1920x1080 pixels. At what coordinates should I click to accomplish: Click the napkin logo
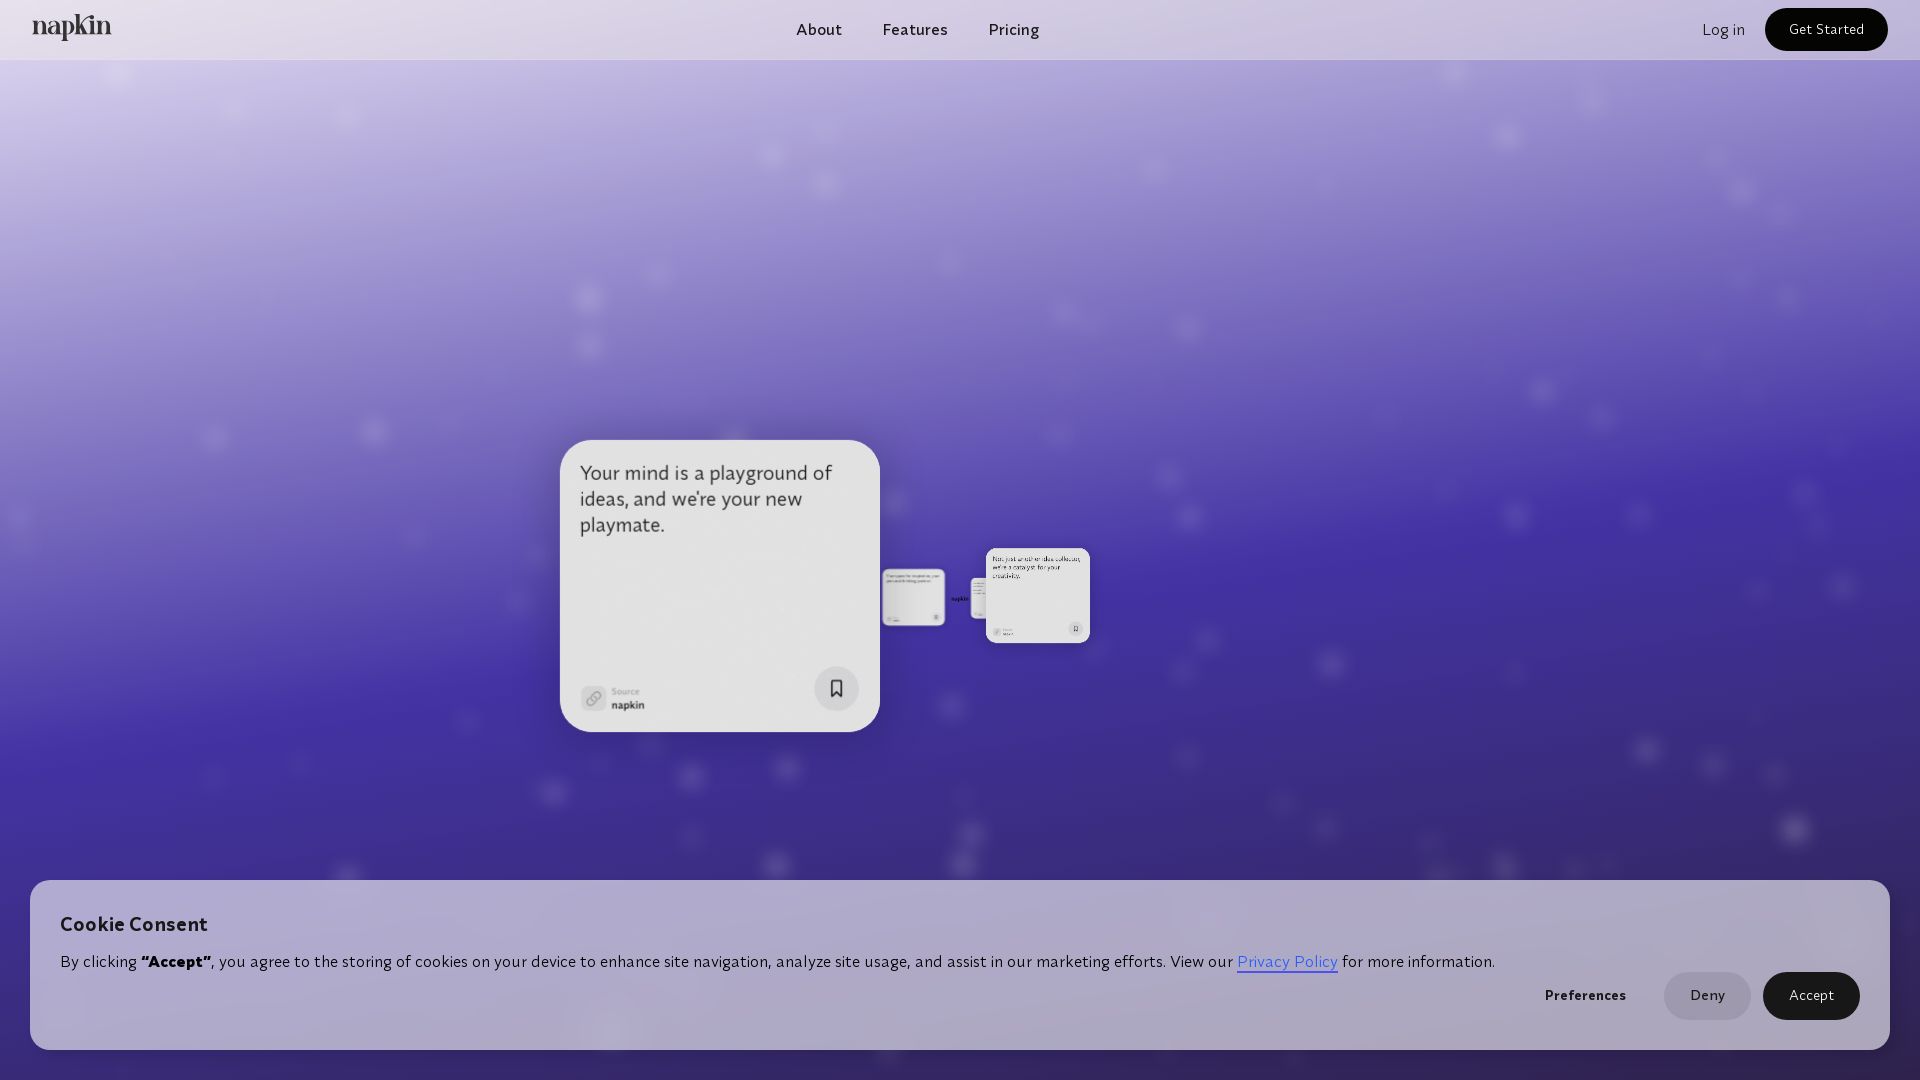pyautogui.click(x=72, y=28)
